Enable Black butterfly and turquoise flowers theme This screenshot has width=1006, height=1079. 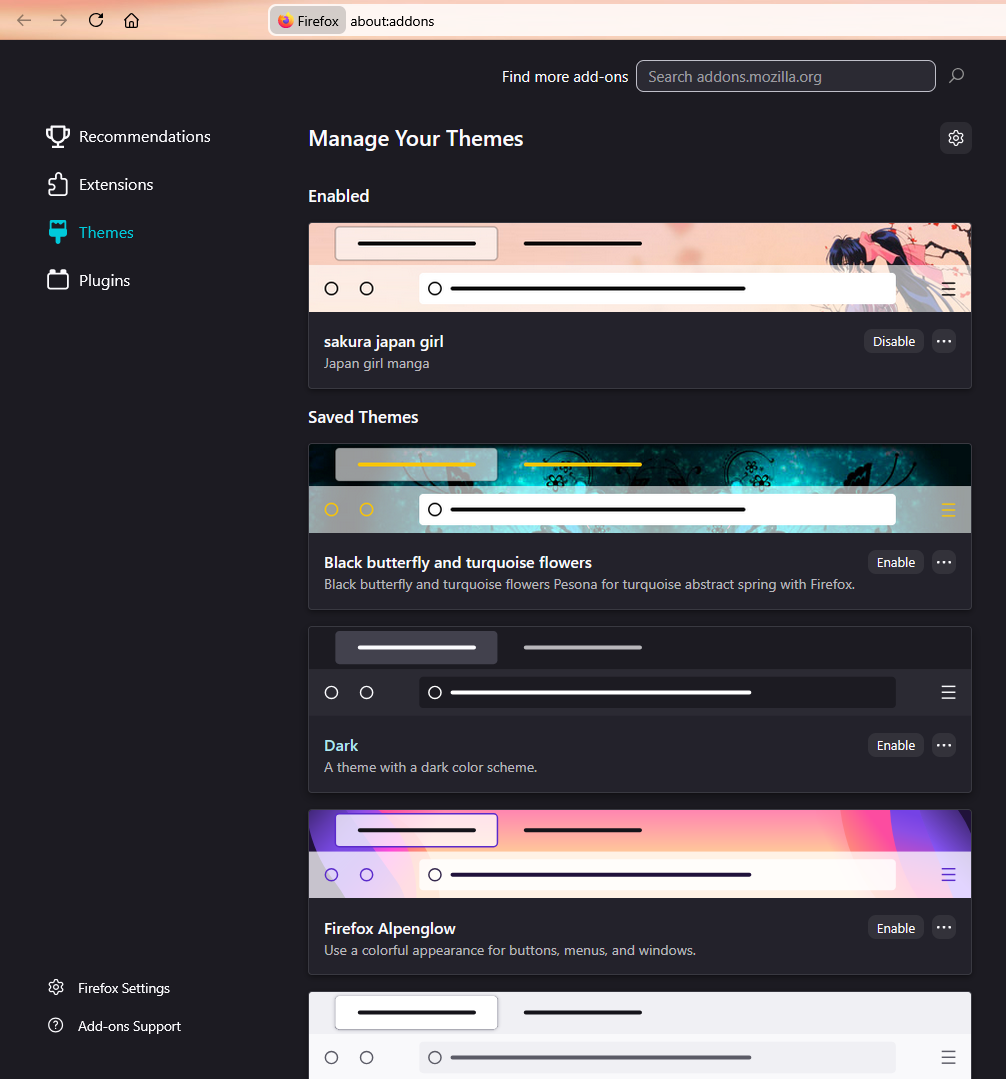pyautogui.click(x=896, y=562)
